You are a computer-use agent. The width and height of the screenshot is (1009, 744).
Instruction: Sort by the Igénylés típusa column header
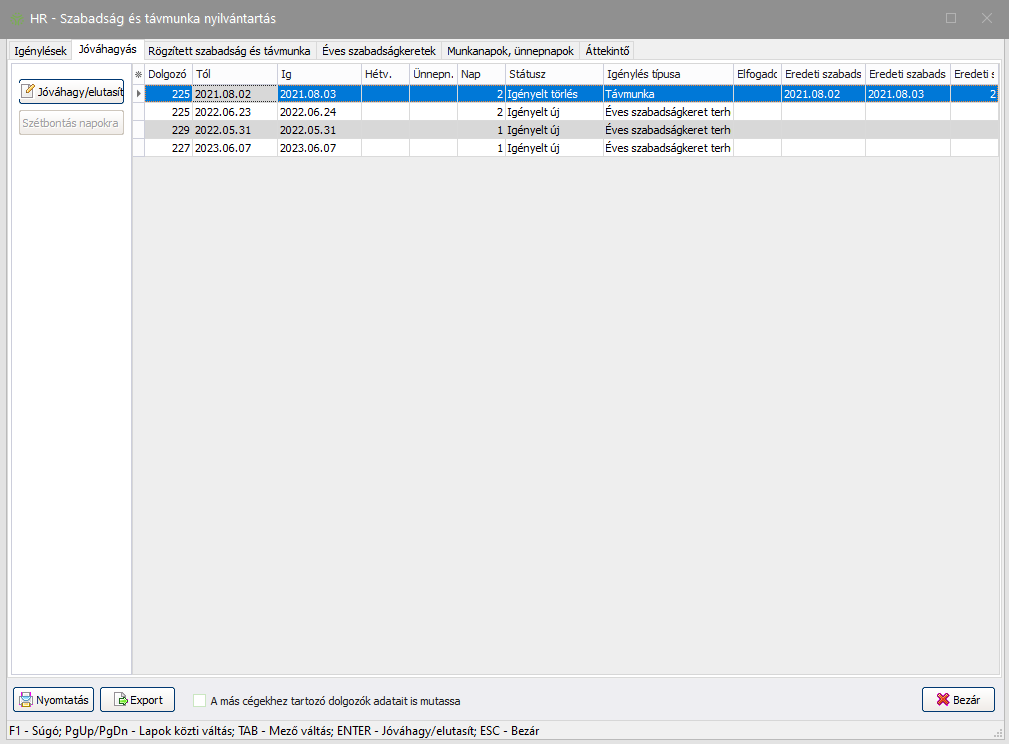tap(667, 74)
